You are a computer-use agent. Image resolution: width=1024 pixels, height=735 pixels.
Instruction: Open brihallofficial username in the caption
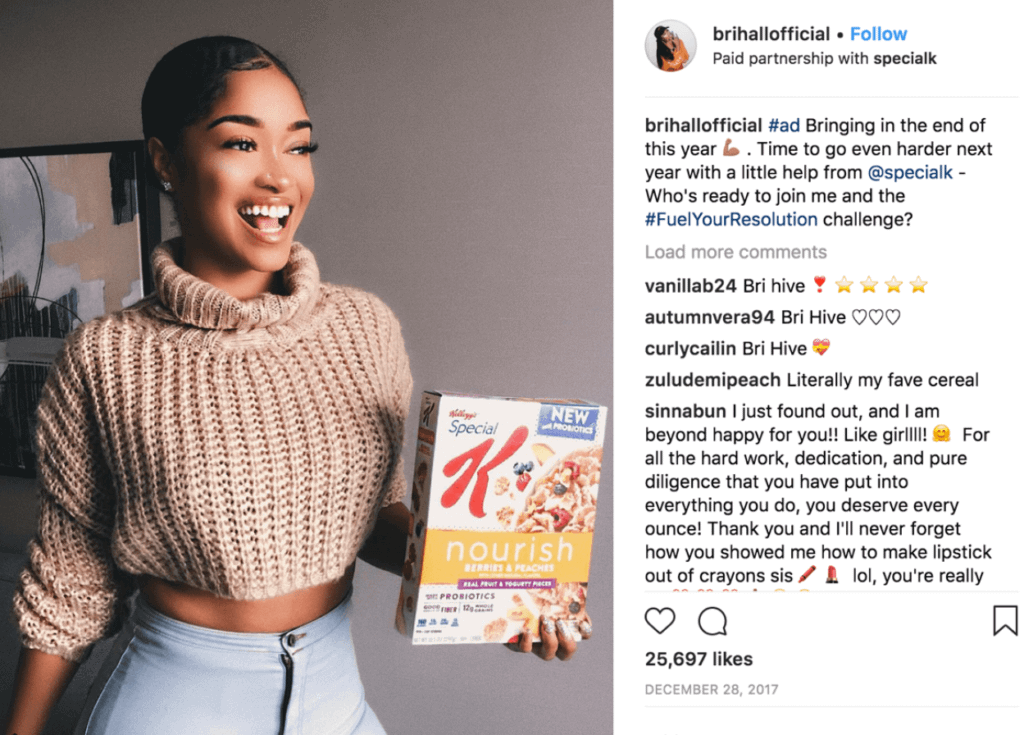click(x=703, y=125)
